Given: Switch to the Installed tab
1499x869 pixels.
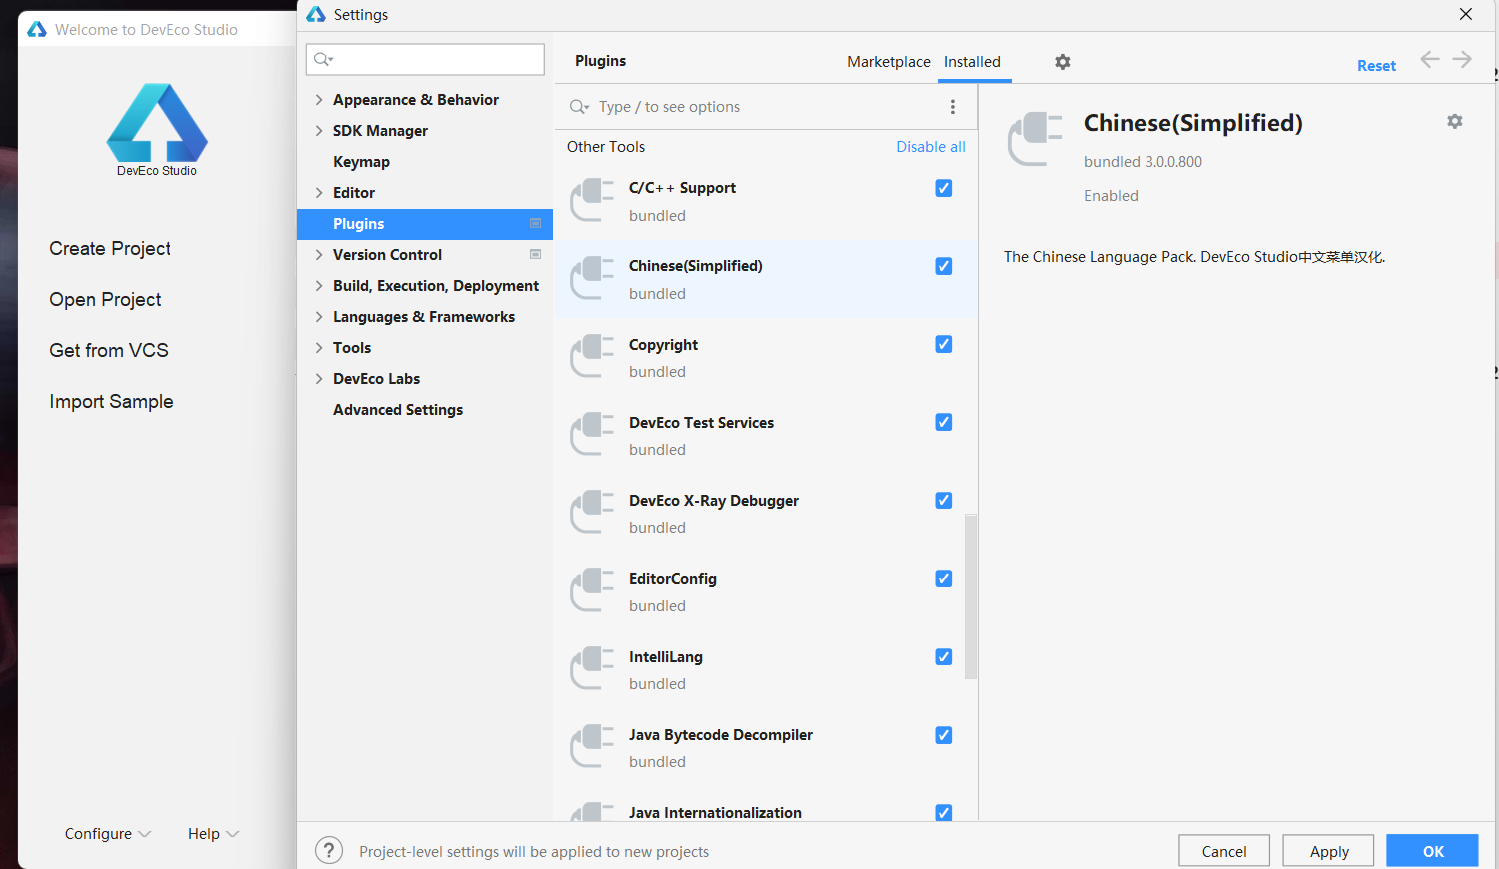Looking at the screenshot, I should pos(972,62).
